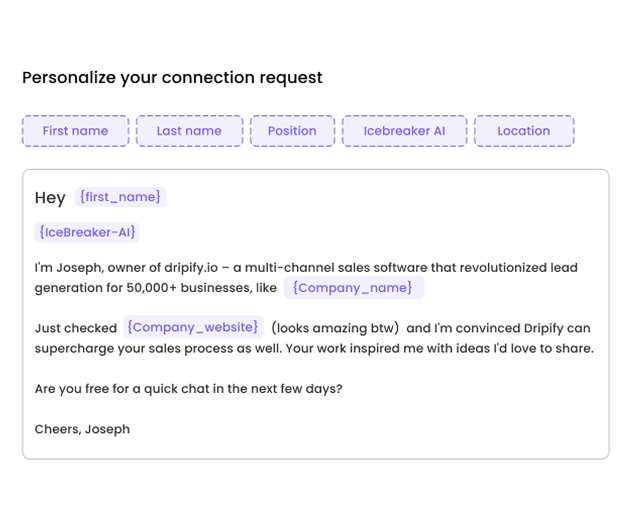Add the Position variable chip
Image resolution: width=632 pixels, height=521 pixels.
click(292, 131)
